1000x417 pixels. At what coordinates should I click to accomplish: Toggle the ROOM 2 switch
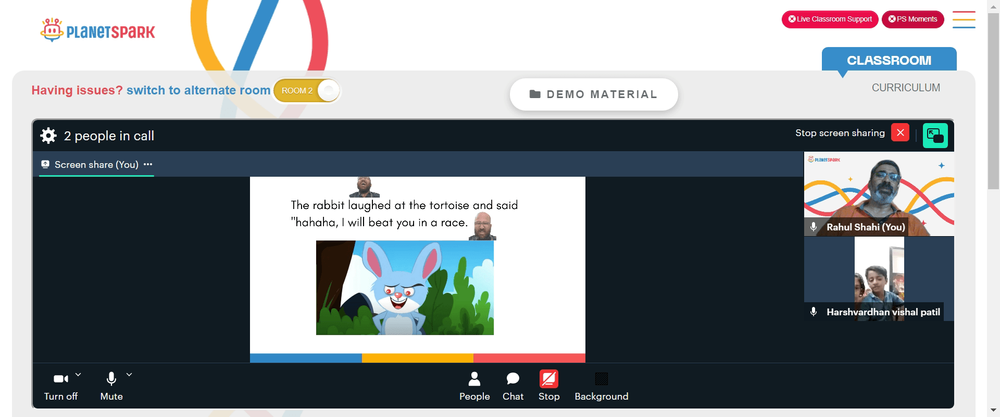point(307,91)
